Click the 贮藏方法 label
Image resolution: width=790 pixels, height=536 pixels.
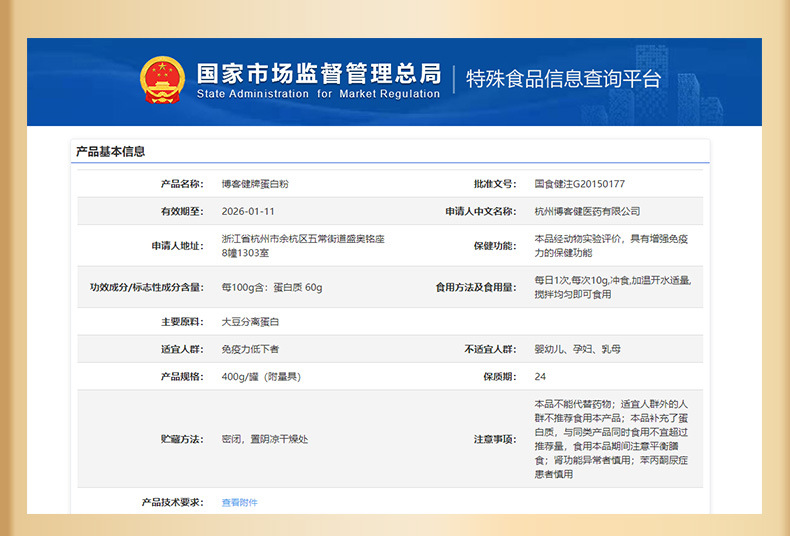coord(182,439)
